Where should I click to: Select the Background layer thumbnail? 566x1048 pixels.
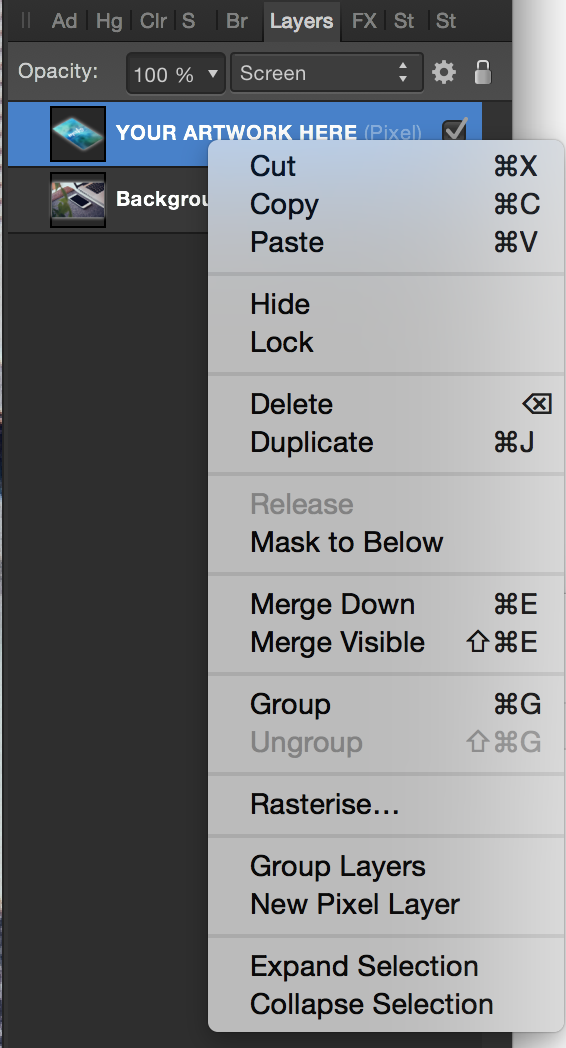[x=78, y=199]
